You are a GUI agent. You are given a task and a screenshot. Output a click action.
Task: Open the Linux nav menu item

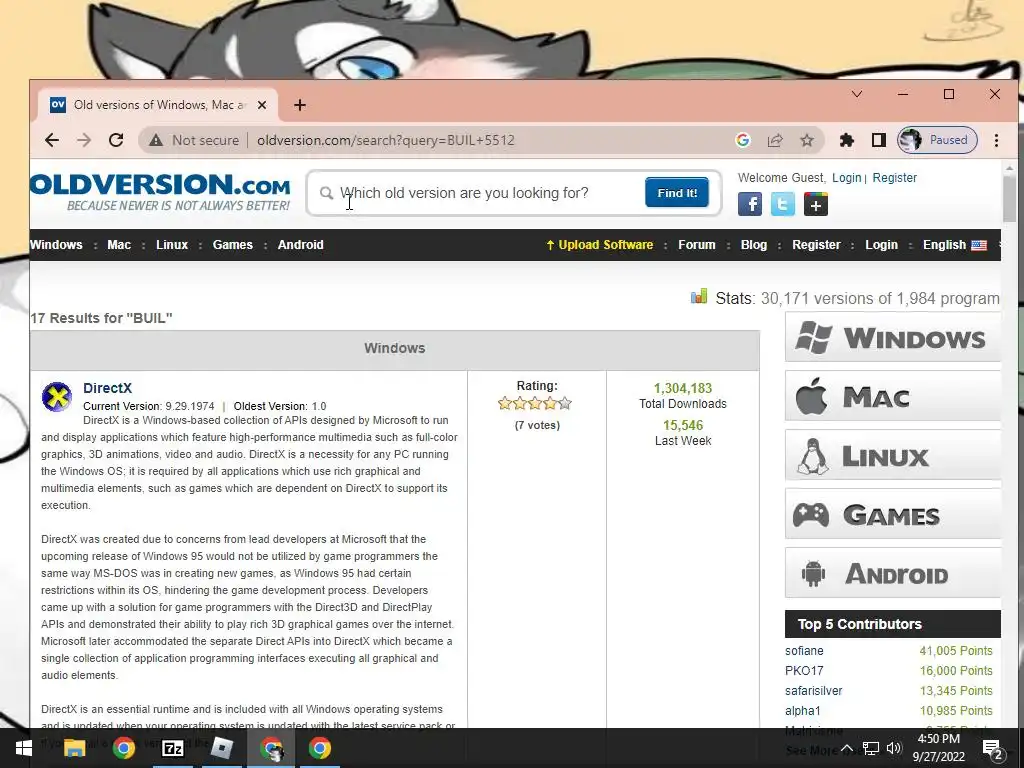point(172,245)
